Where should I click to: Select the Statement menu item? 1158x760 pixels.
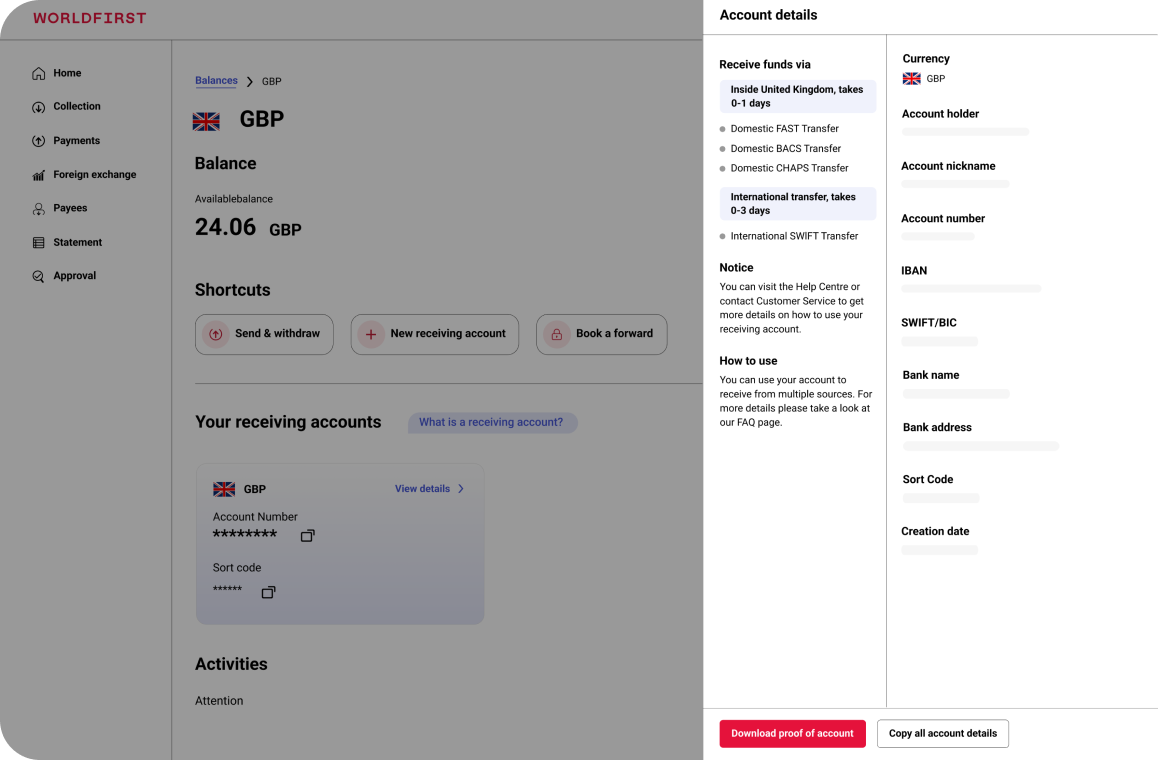(x=78, y=243)
